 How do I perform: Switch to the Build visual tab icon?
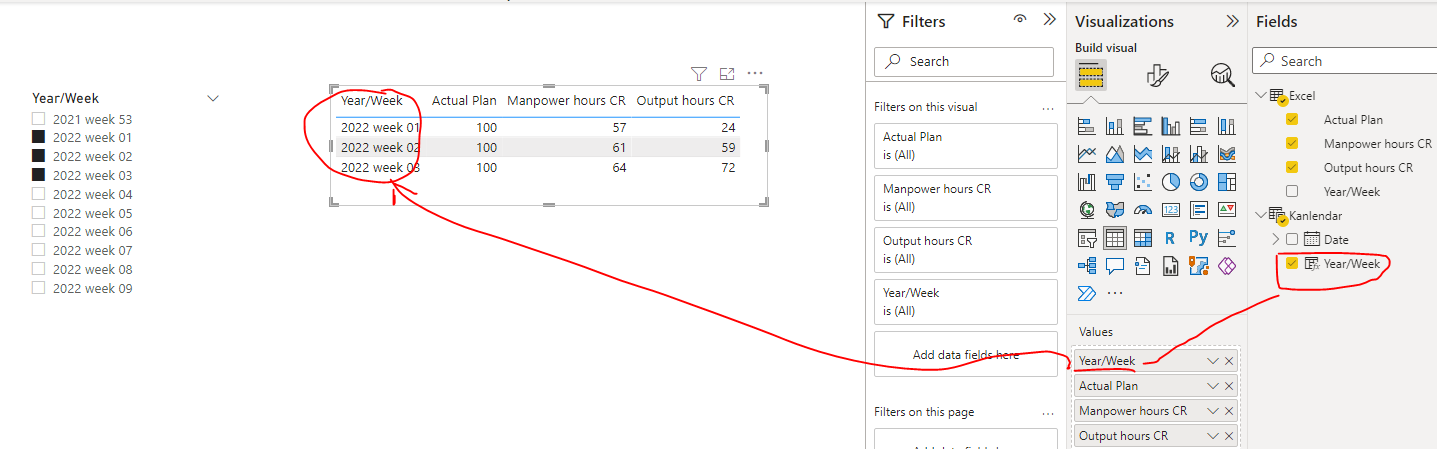pos(1090,75)
